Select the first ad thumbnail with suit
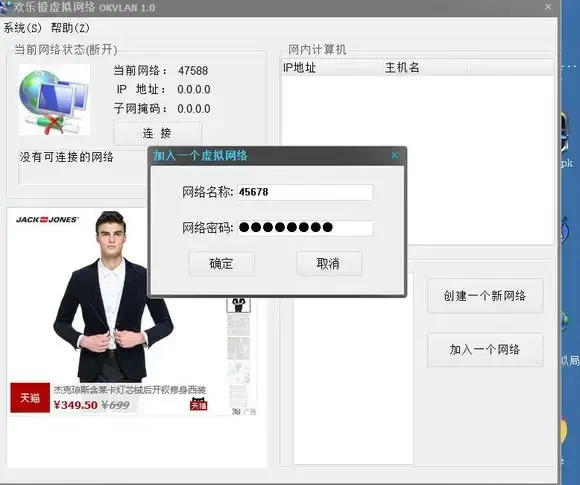Screen dimensions: 580x485 tap(238, 304)
